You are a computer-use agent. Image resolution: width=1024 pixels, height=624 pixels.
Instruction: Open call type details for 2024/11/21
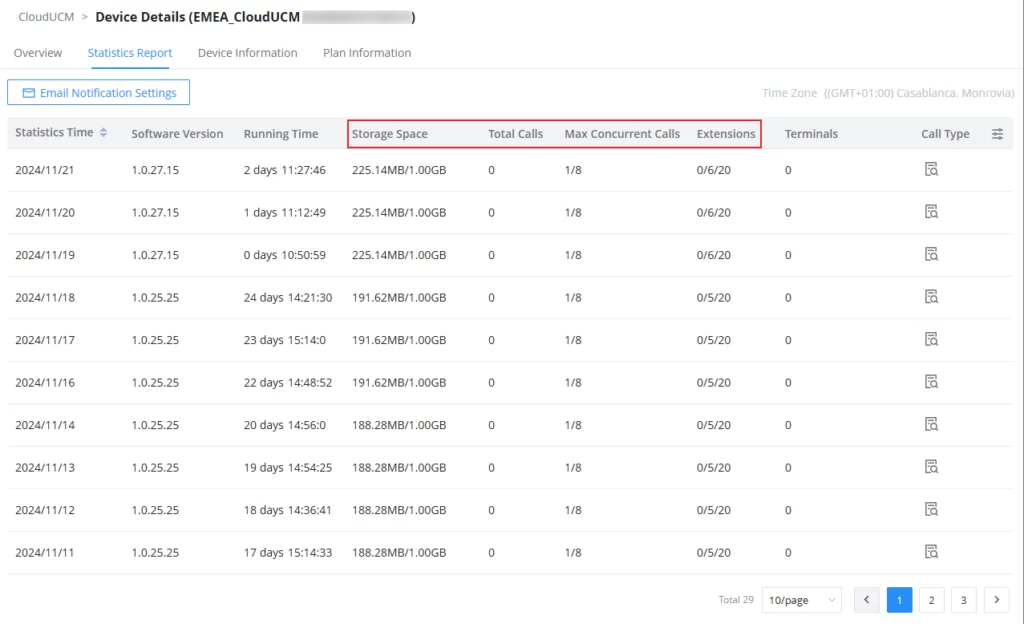[931, 170]
